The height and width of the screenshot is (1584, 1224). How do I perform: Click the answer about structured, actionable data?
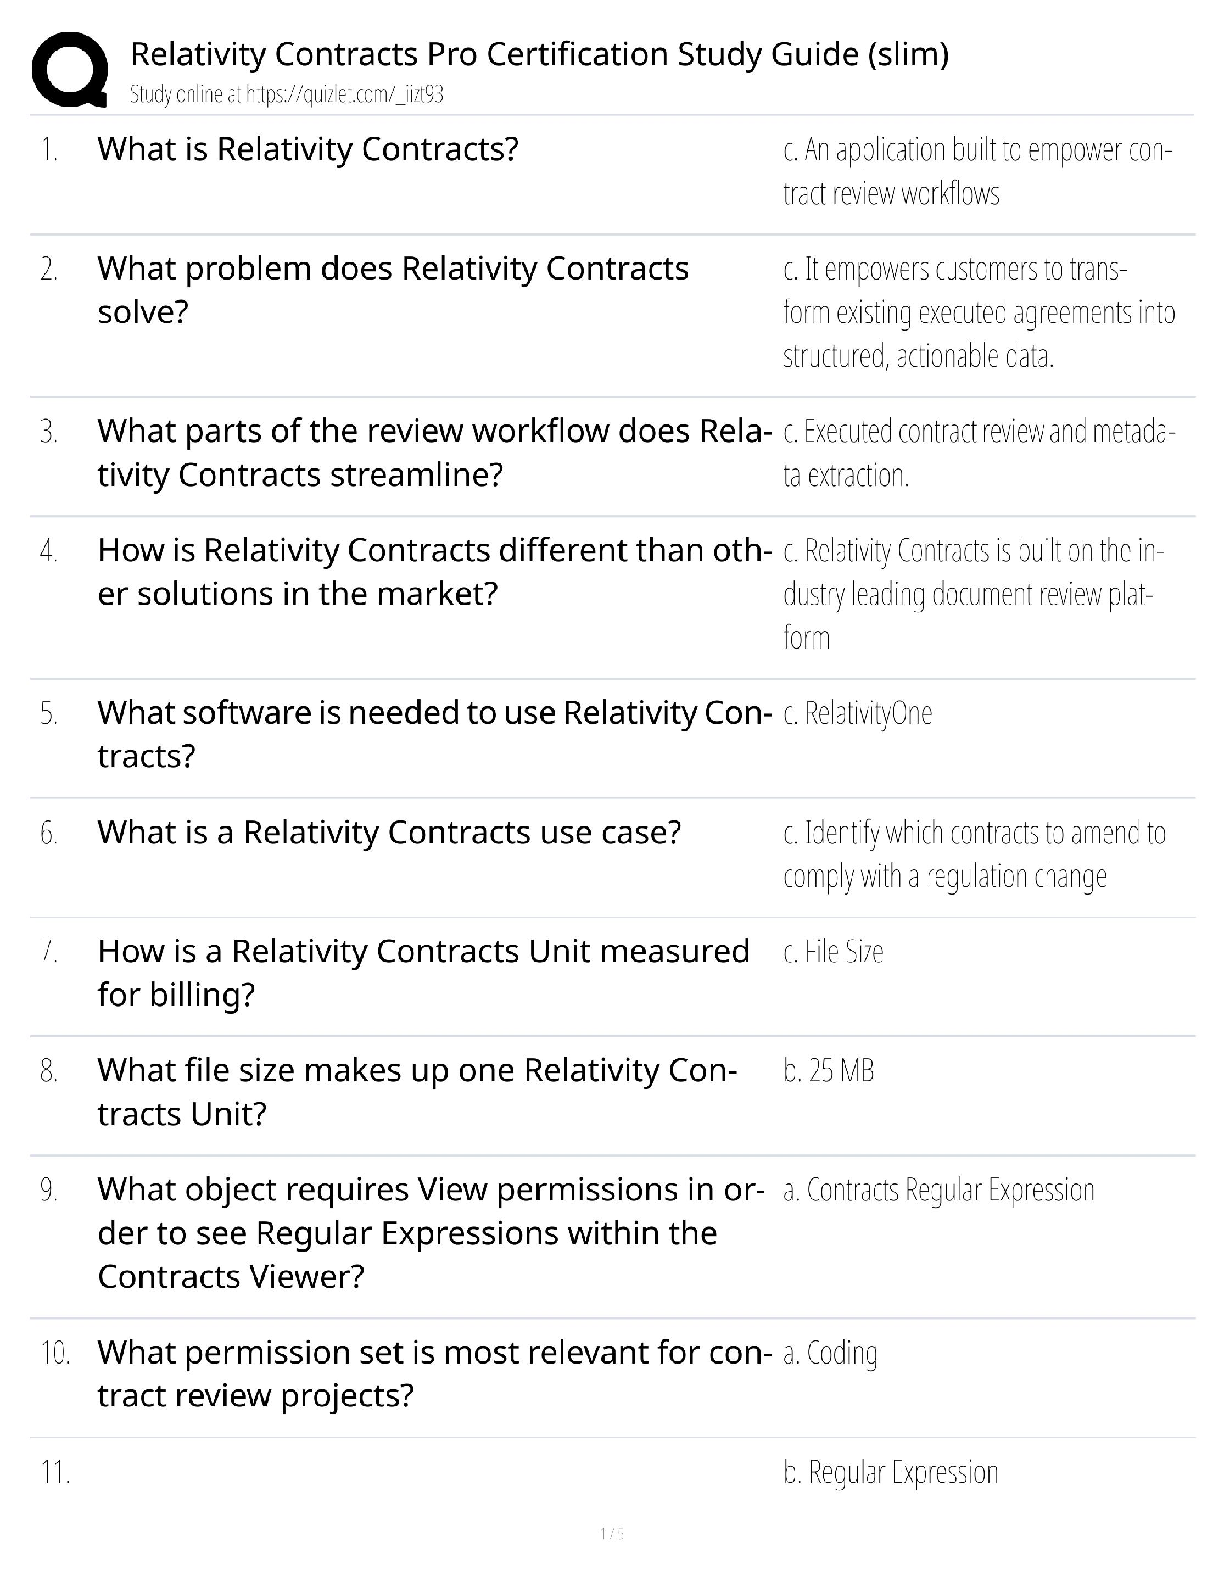point(979,312)
